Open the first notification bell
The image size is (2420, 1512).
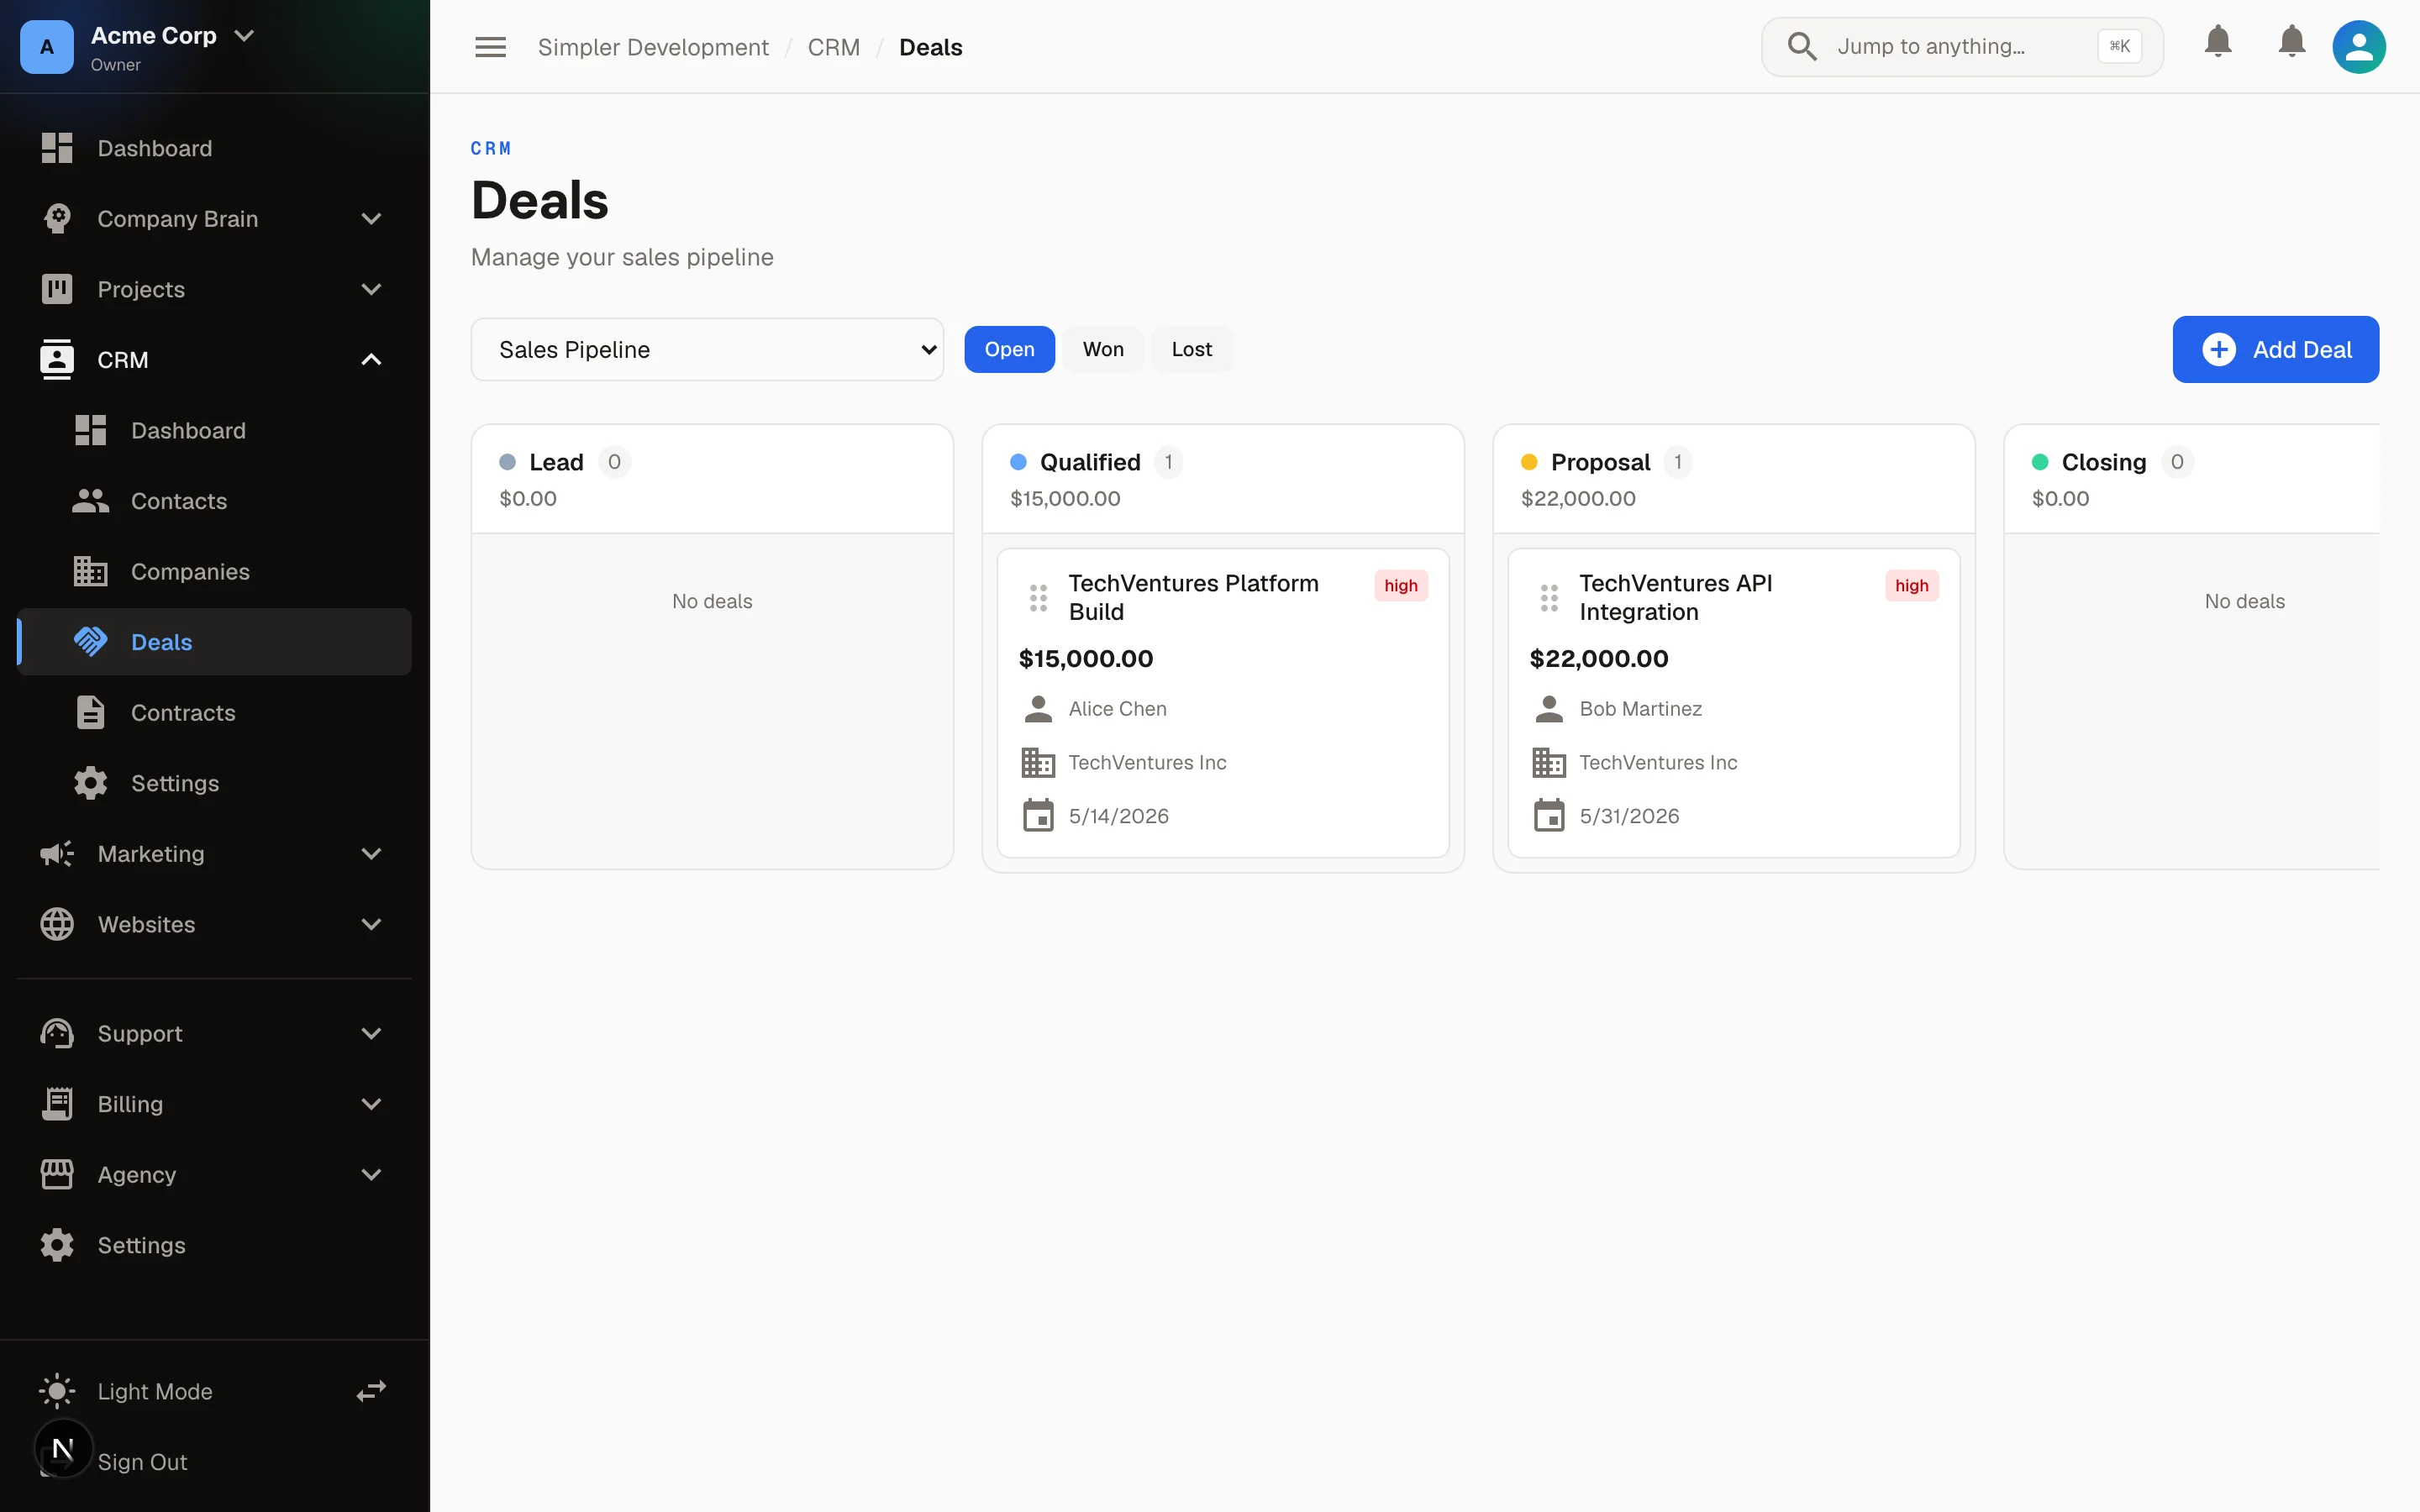click(x=2218, y=41)
